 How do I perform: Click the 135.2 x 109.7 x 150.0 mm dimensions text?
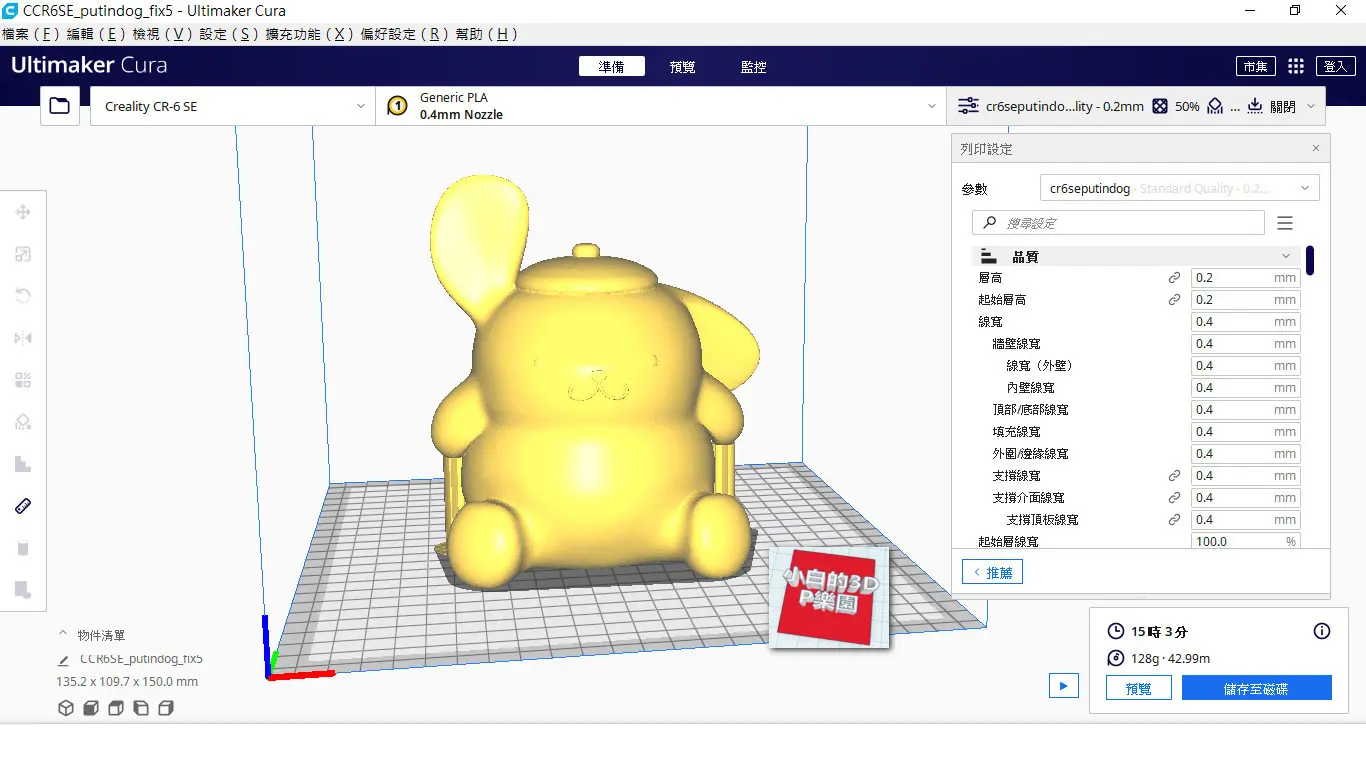point(127,682)
